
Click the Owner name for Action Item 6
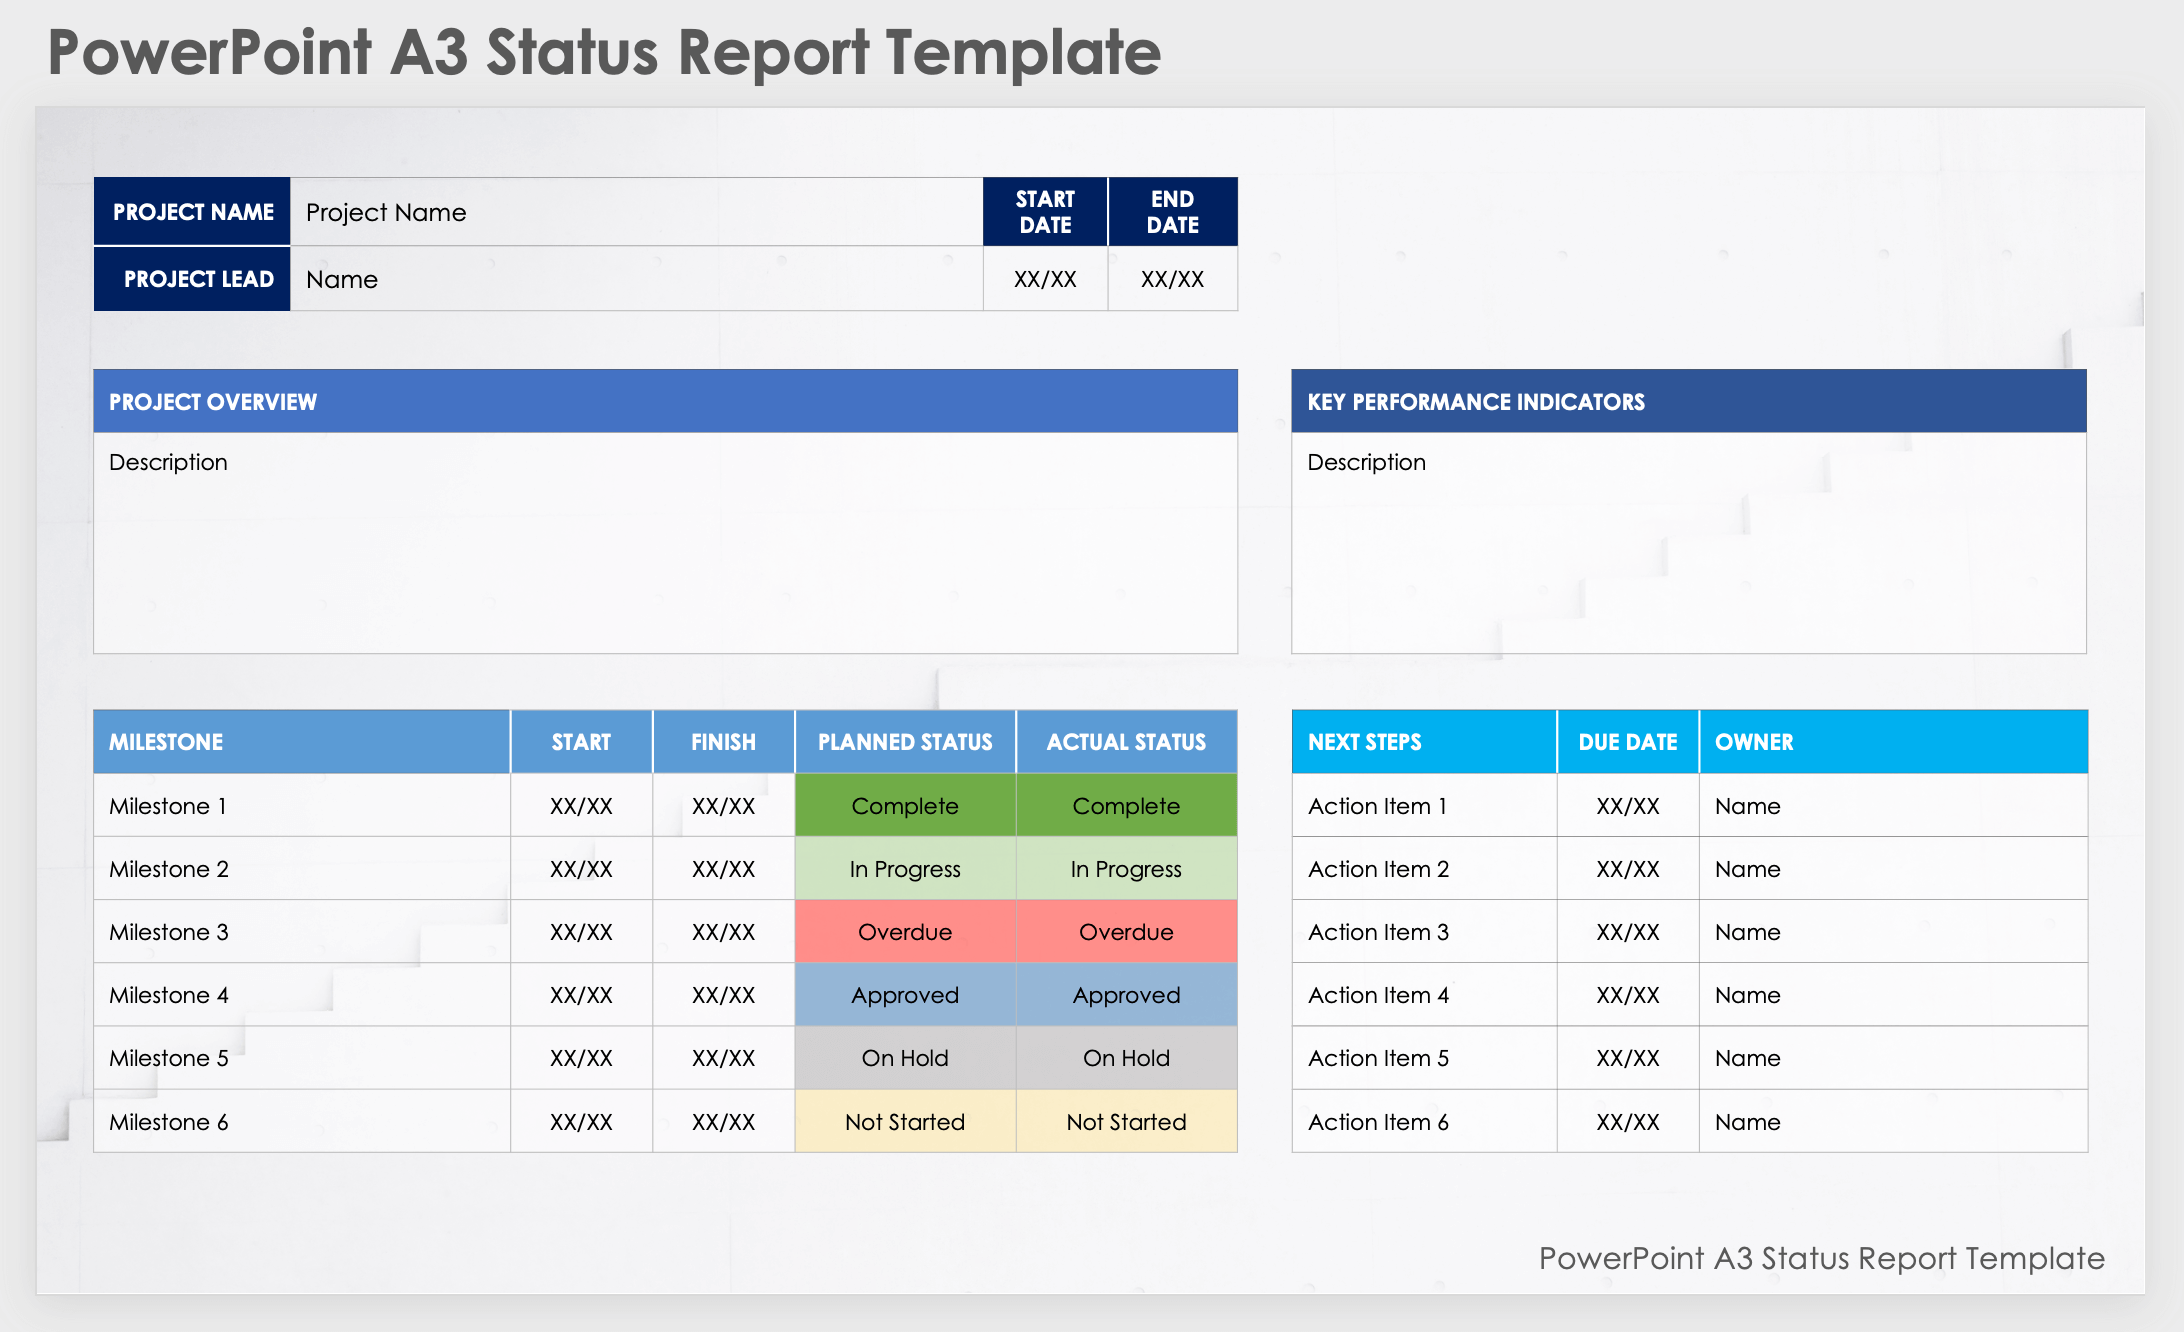(x=1747, y=1122)
